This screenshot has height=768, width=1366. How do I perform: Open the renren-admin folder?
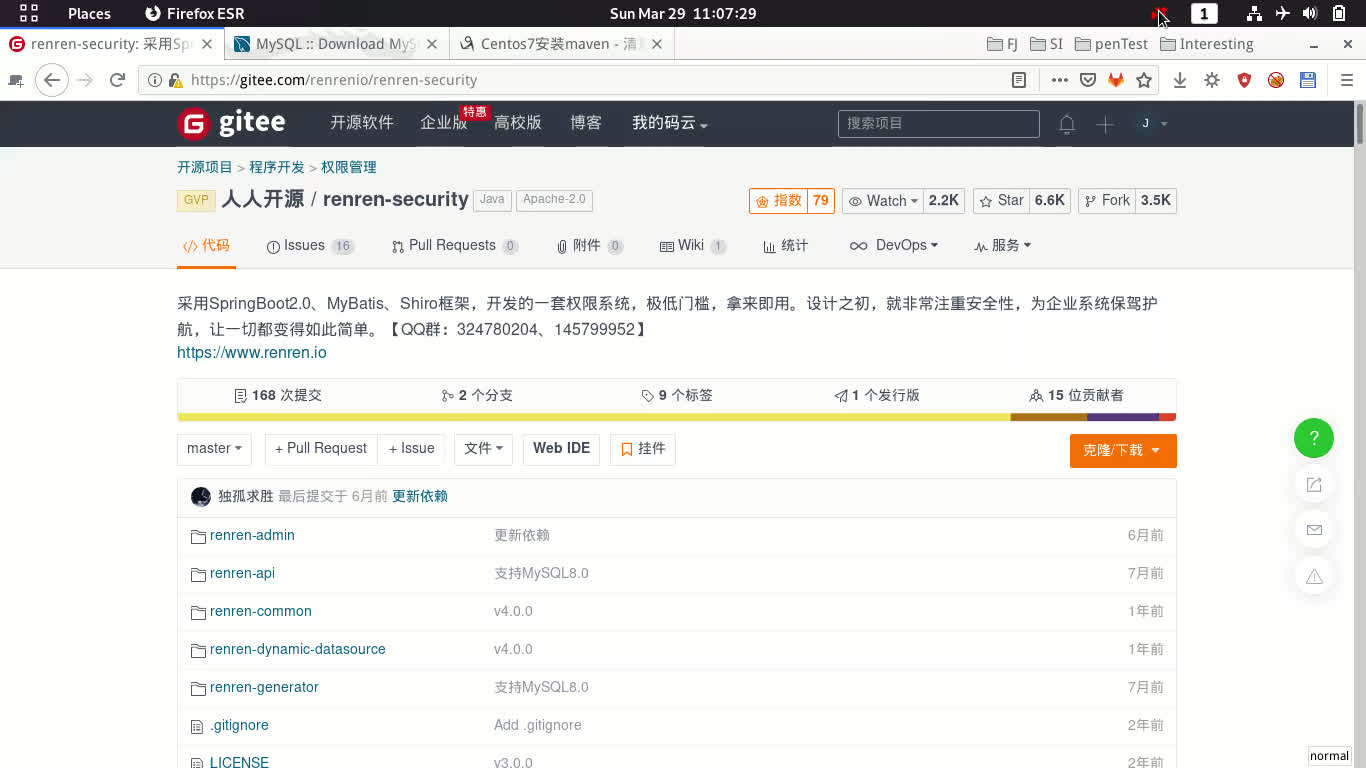coord(252,536)
